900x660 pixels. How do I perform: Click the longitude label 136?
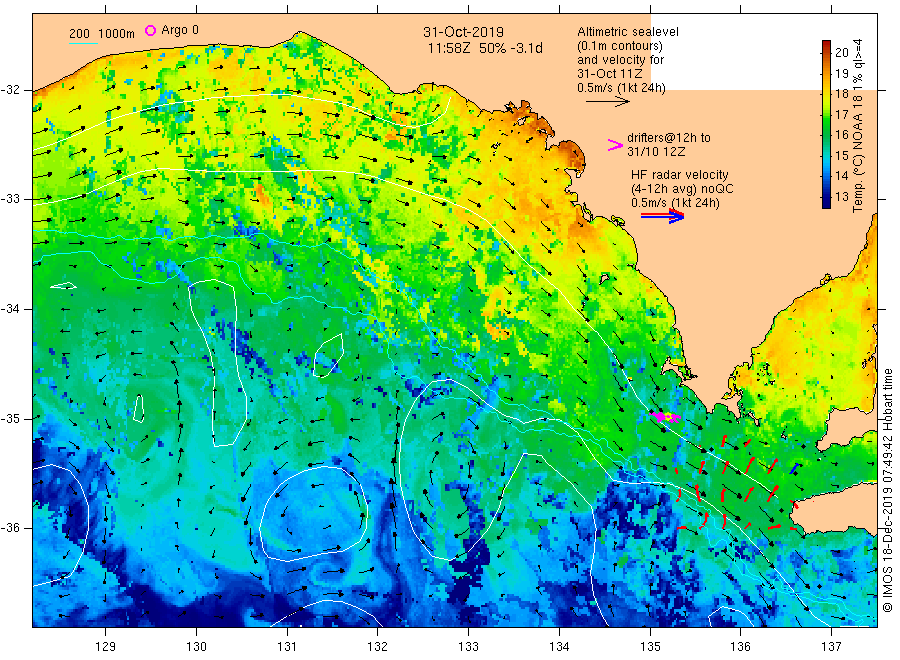(x=740, y=647)
